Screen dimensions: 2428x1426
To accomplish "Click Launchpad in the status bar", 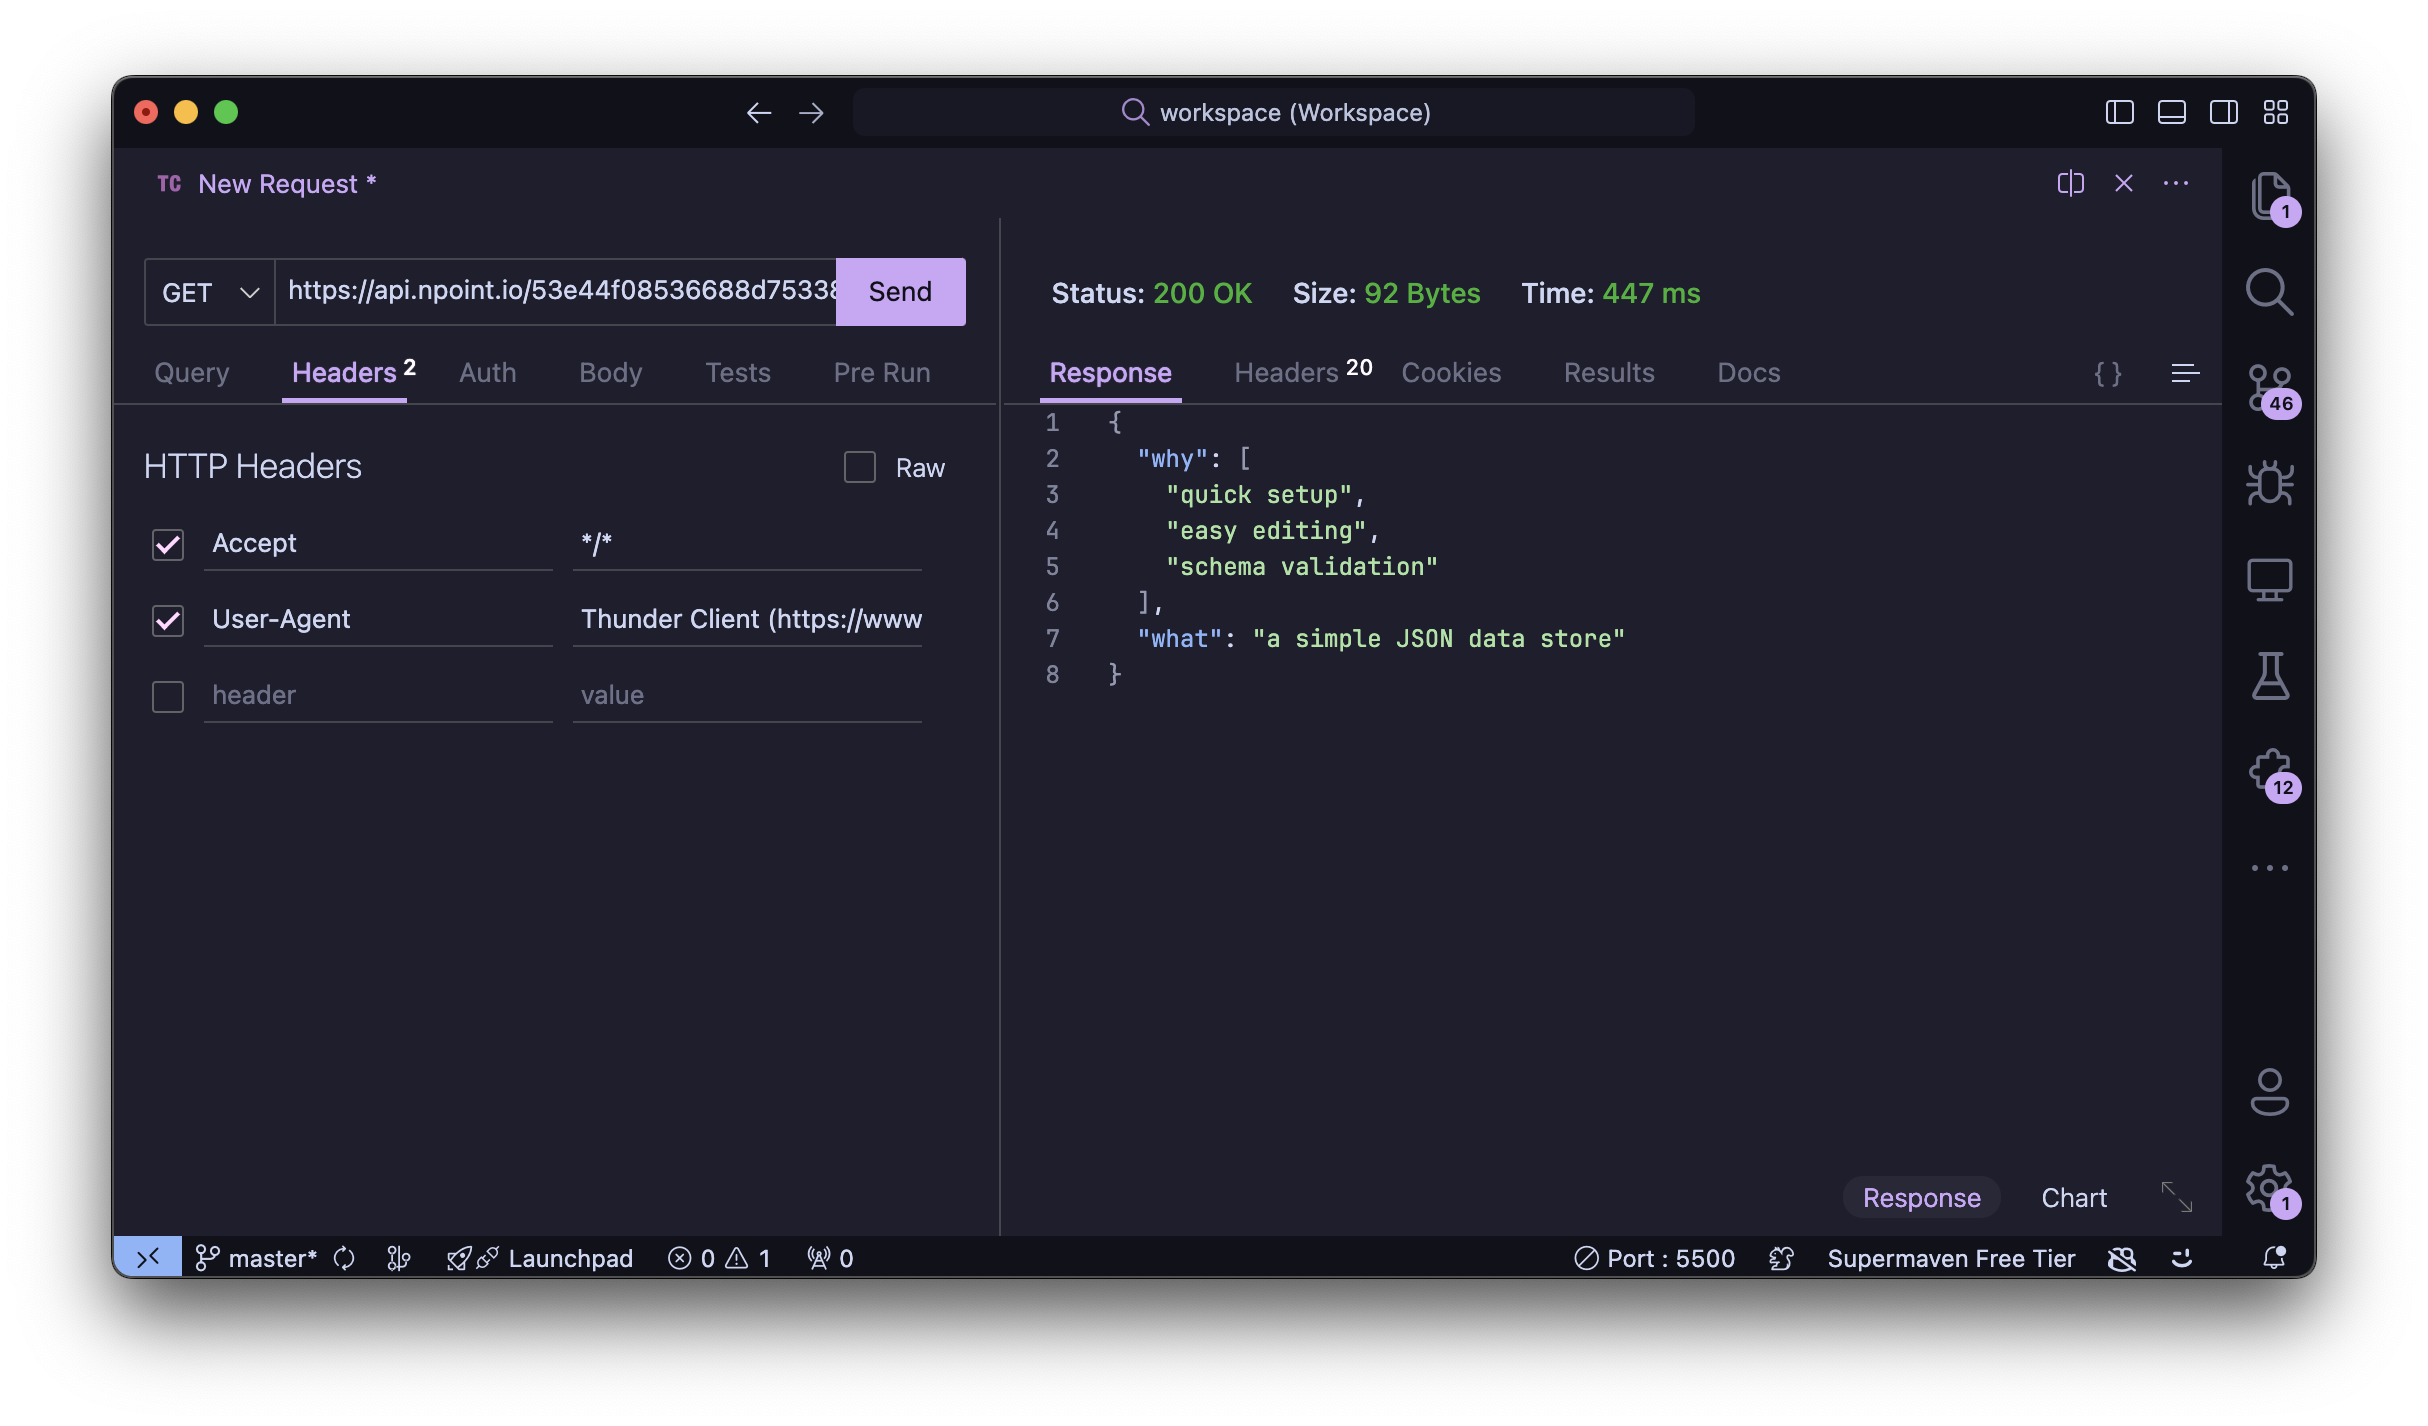I will (x=540, y=1258).
